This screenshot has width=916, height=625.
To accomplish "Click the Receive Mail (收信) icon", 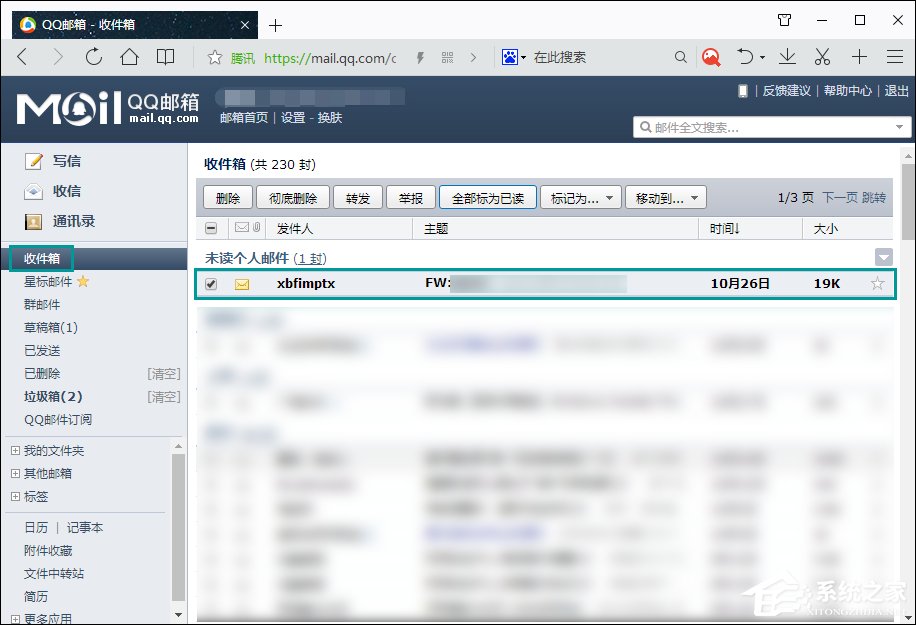I will [35, 191].
